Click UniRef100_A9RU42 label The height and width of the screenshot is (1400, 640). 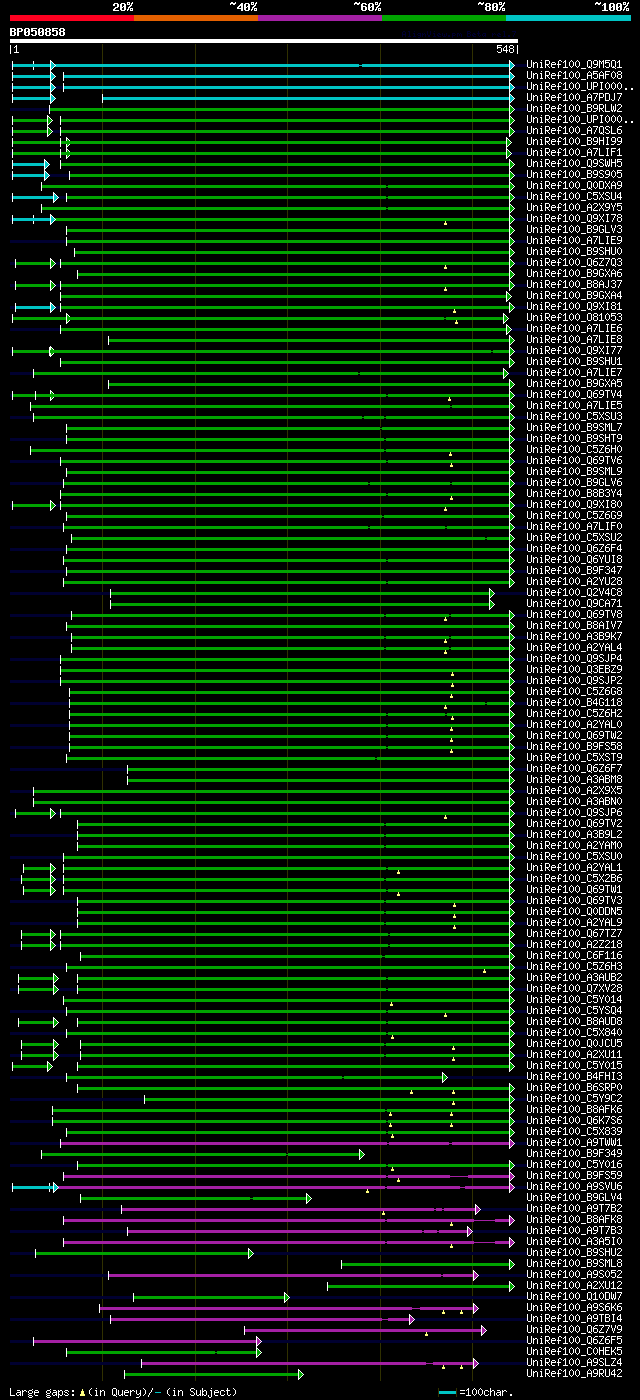[576, 1373]
